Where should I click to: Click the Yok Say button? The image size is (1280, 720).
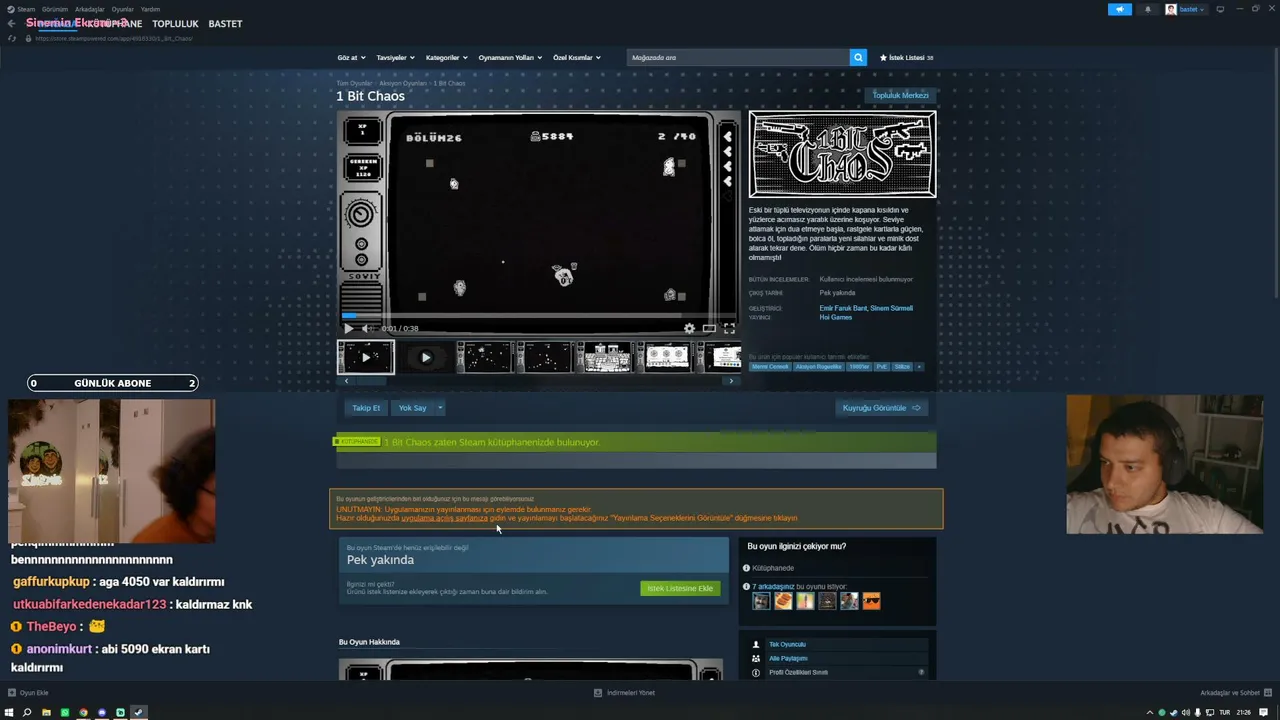(x=412, y=408)
